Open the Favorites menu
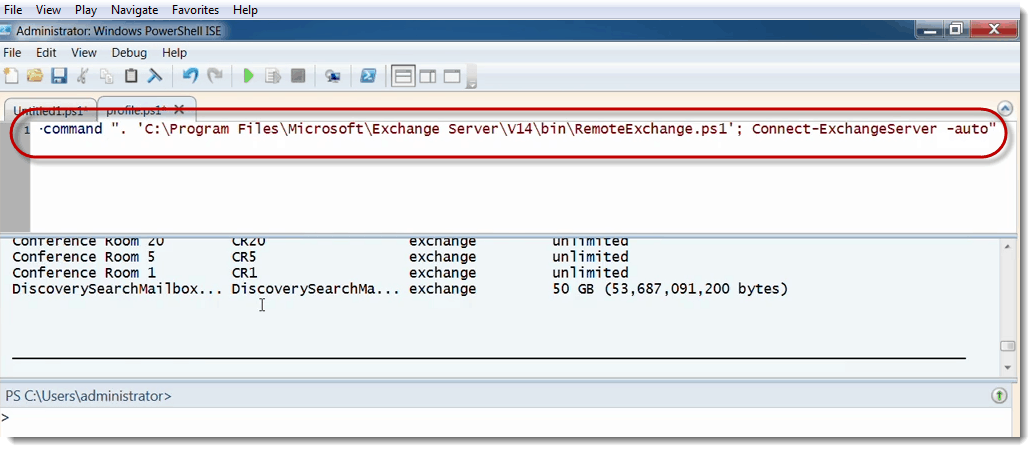The image size is (1035, 452). point(195,10)
